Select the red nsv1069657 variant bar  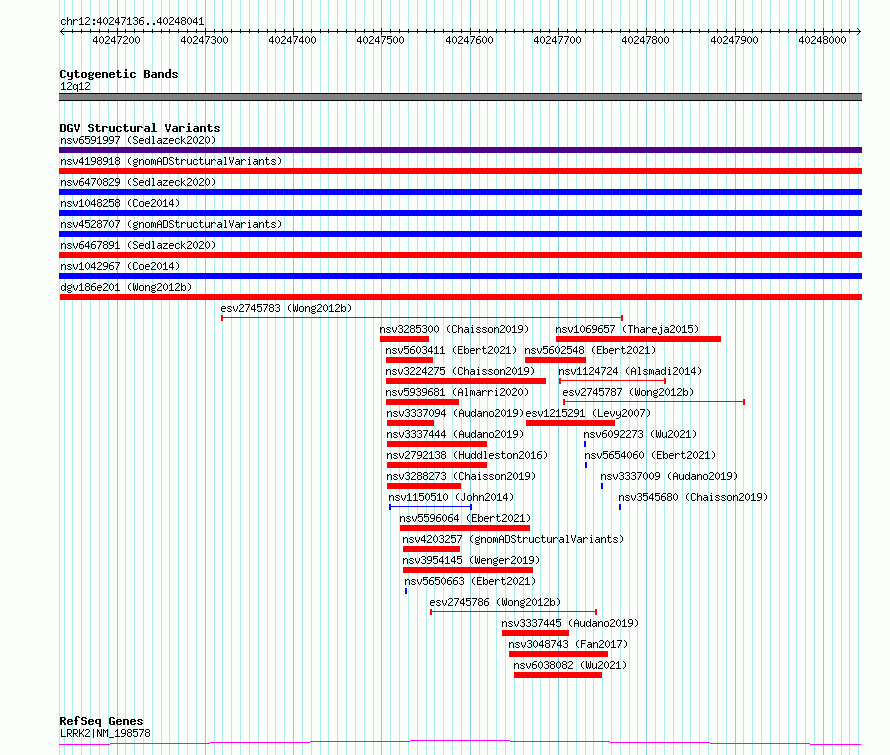tap(639, 339)
